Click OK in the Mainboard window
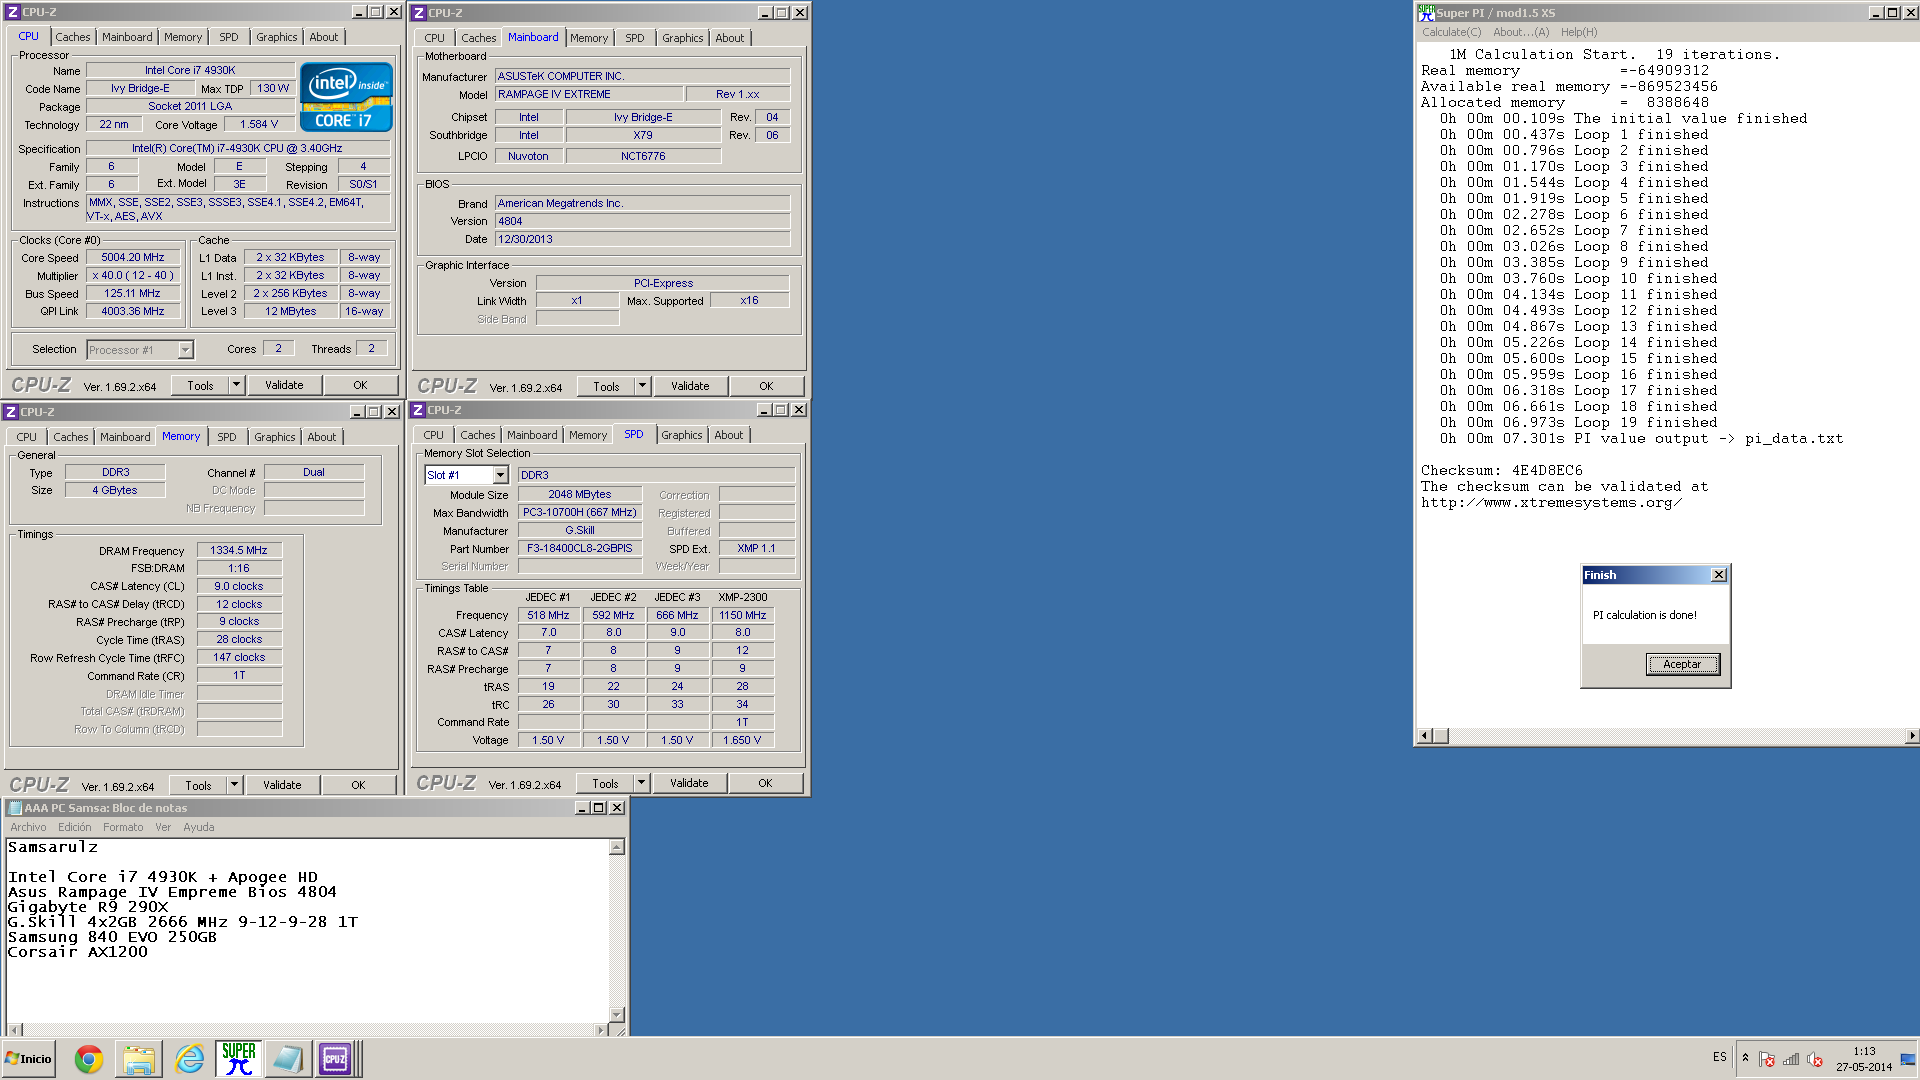1920x1080 pixels. [766, 386]
